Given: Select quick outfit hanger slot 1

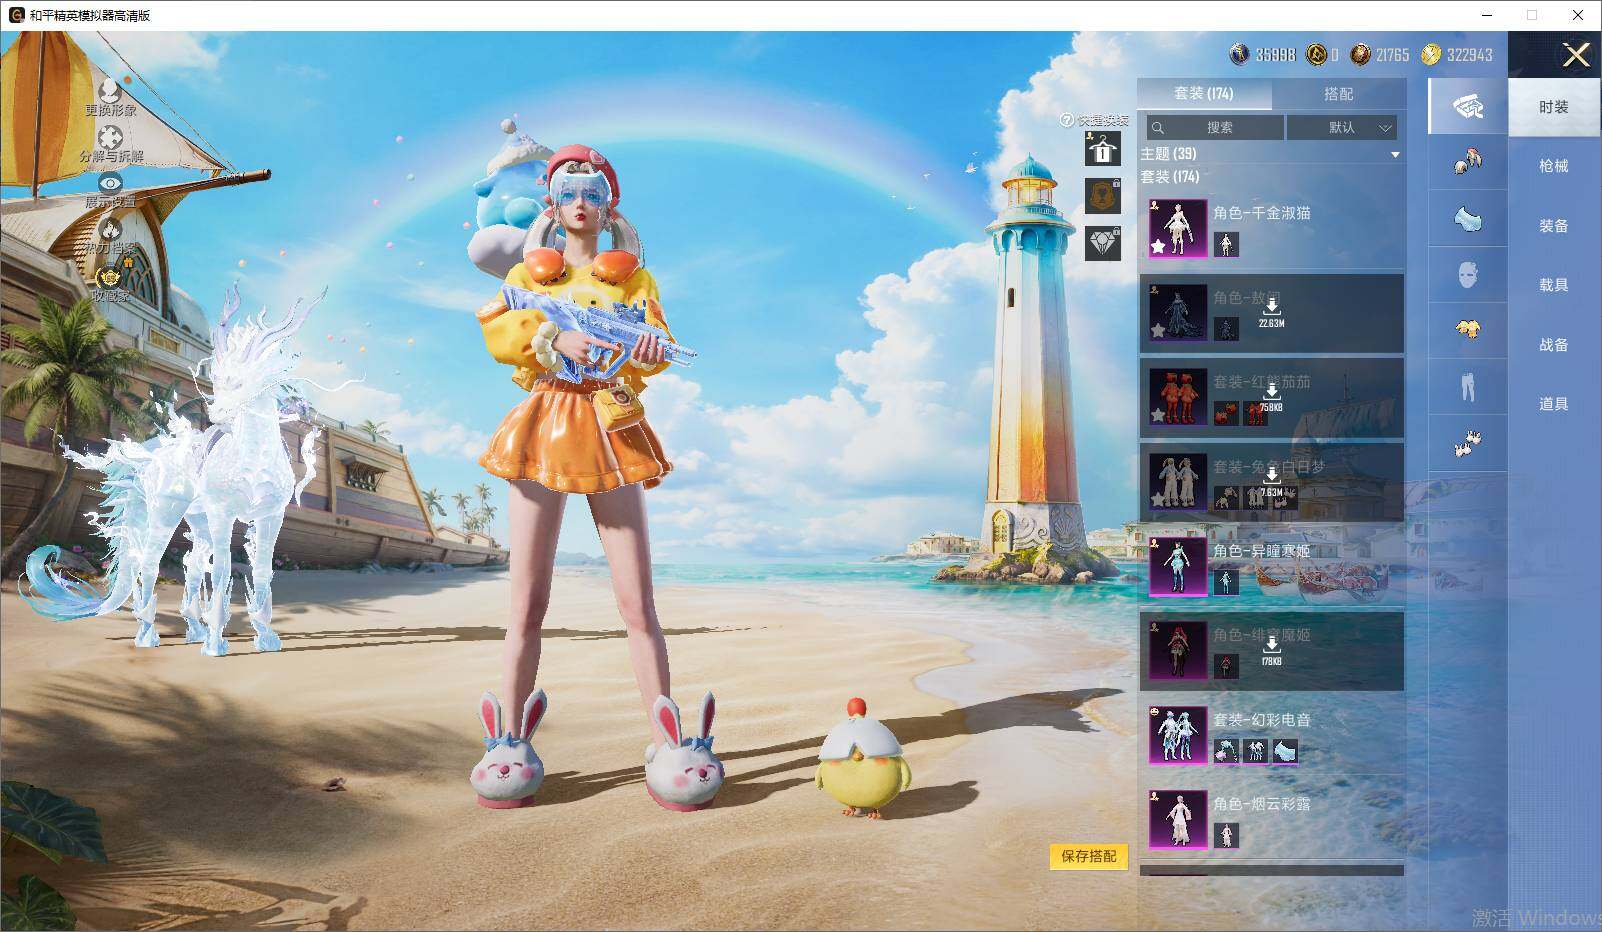Looking at the screenshot, I should (1103, 150).
